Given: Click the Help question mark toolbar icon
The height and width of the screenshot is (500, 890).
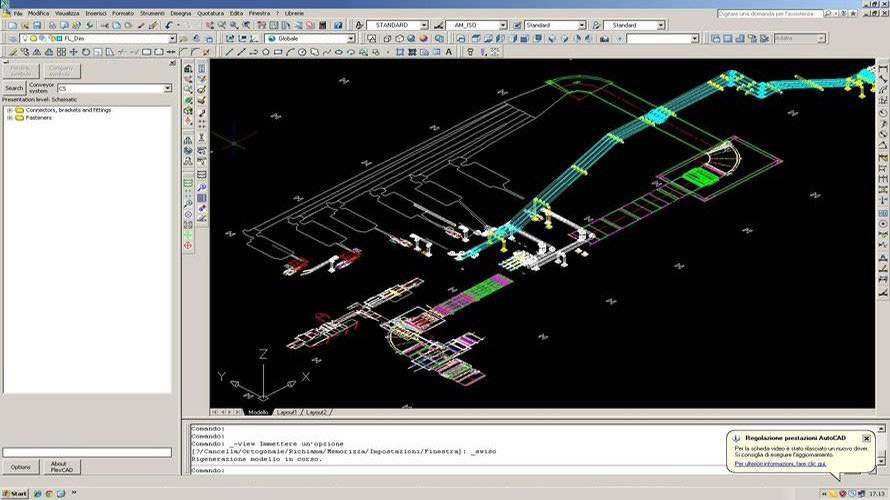Looking at the screenshot, I should point(338,25).
